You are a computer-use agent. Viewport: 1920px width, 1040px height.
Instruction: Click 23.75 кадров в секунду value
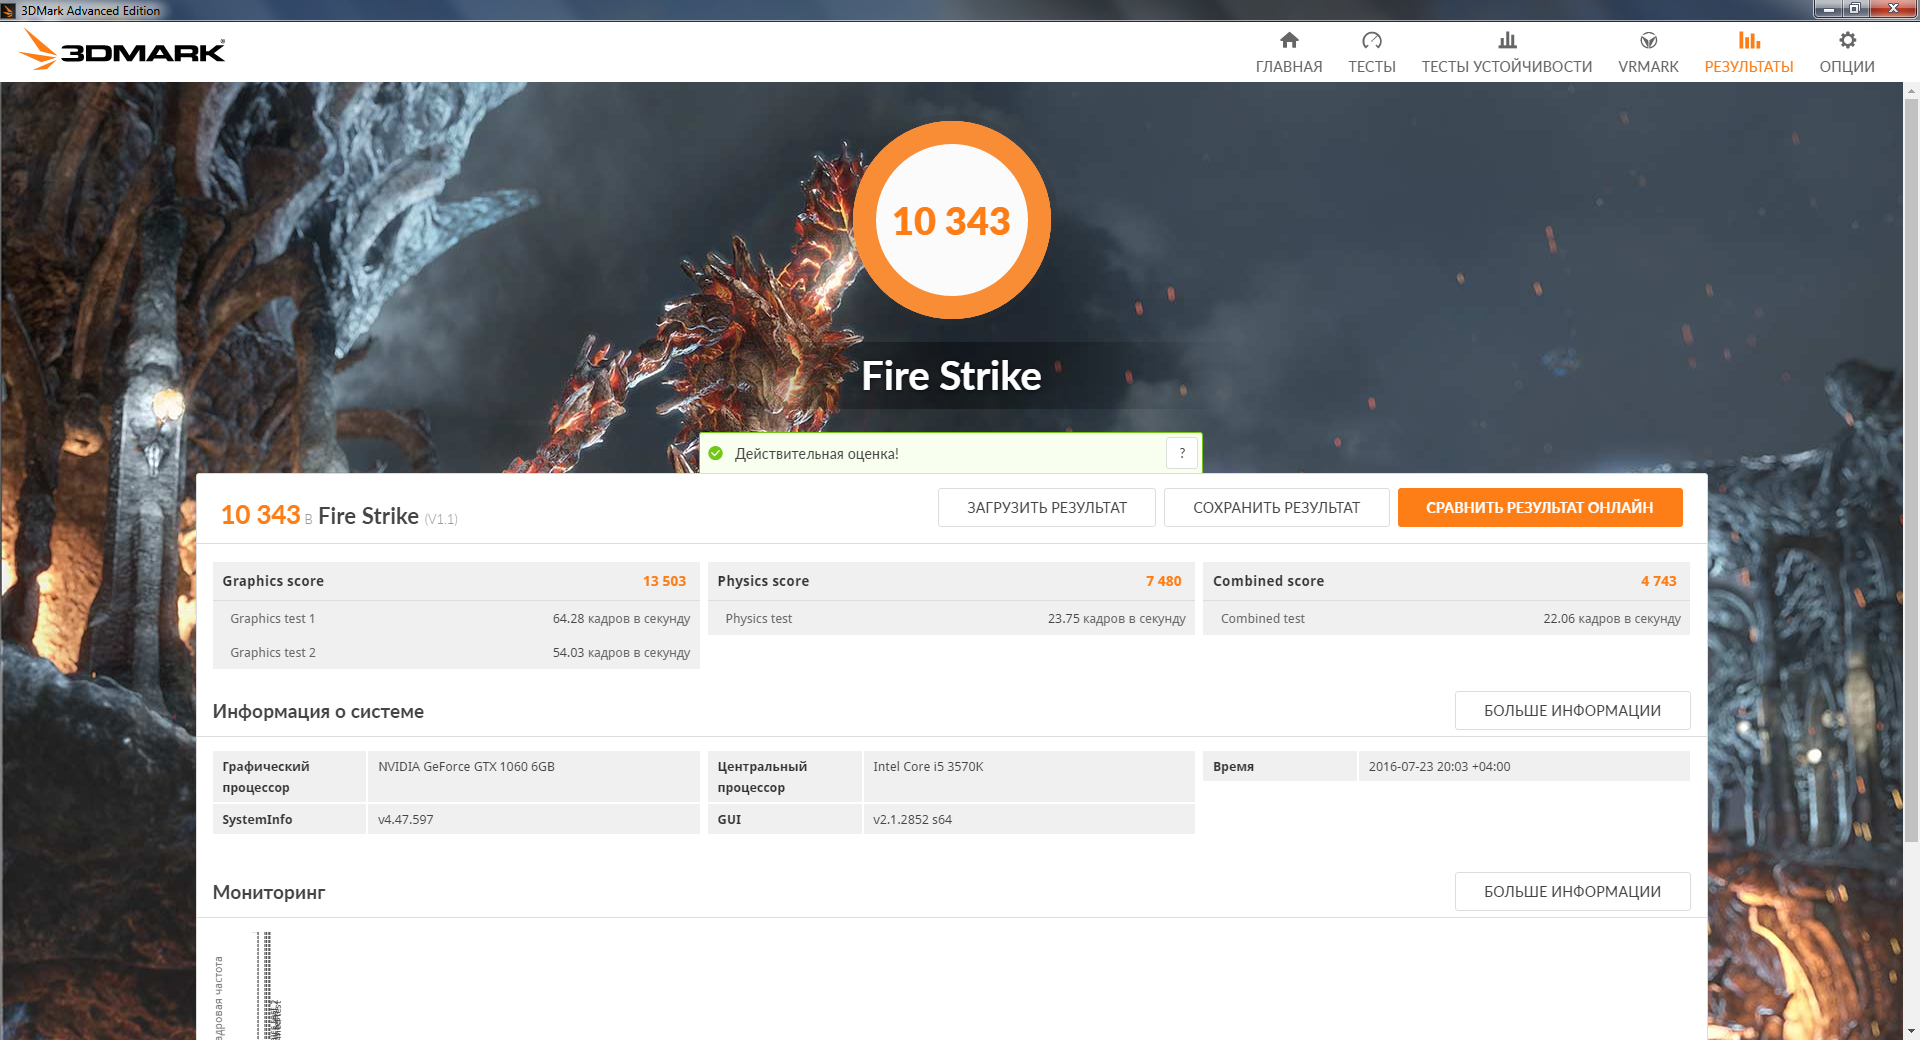point(1116,619)
